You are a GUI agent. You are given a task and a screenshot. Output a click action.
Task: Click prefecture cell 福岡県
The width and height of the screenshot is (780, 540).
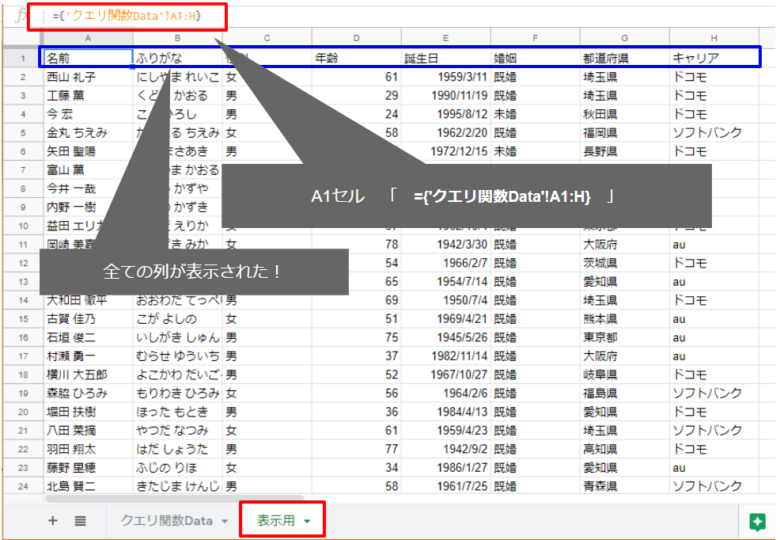coord(625,133)
